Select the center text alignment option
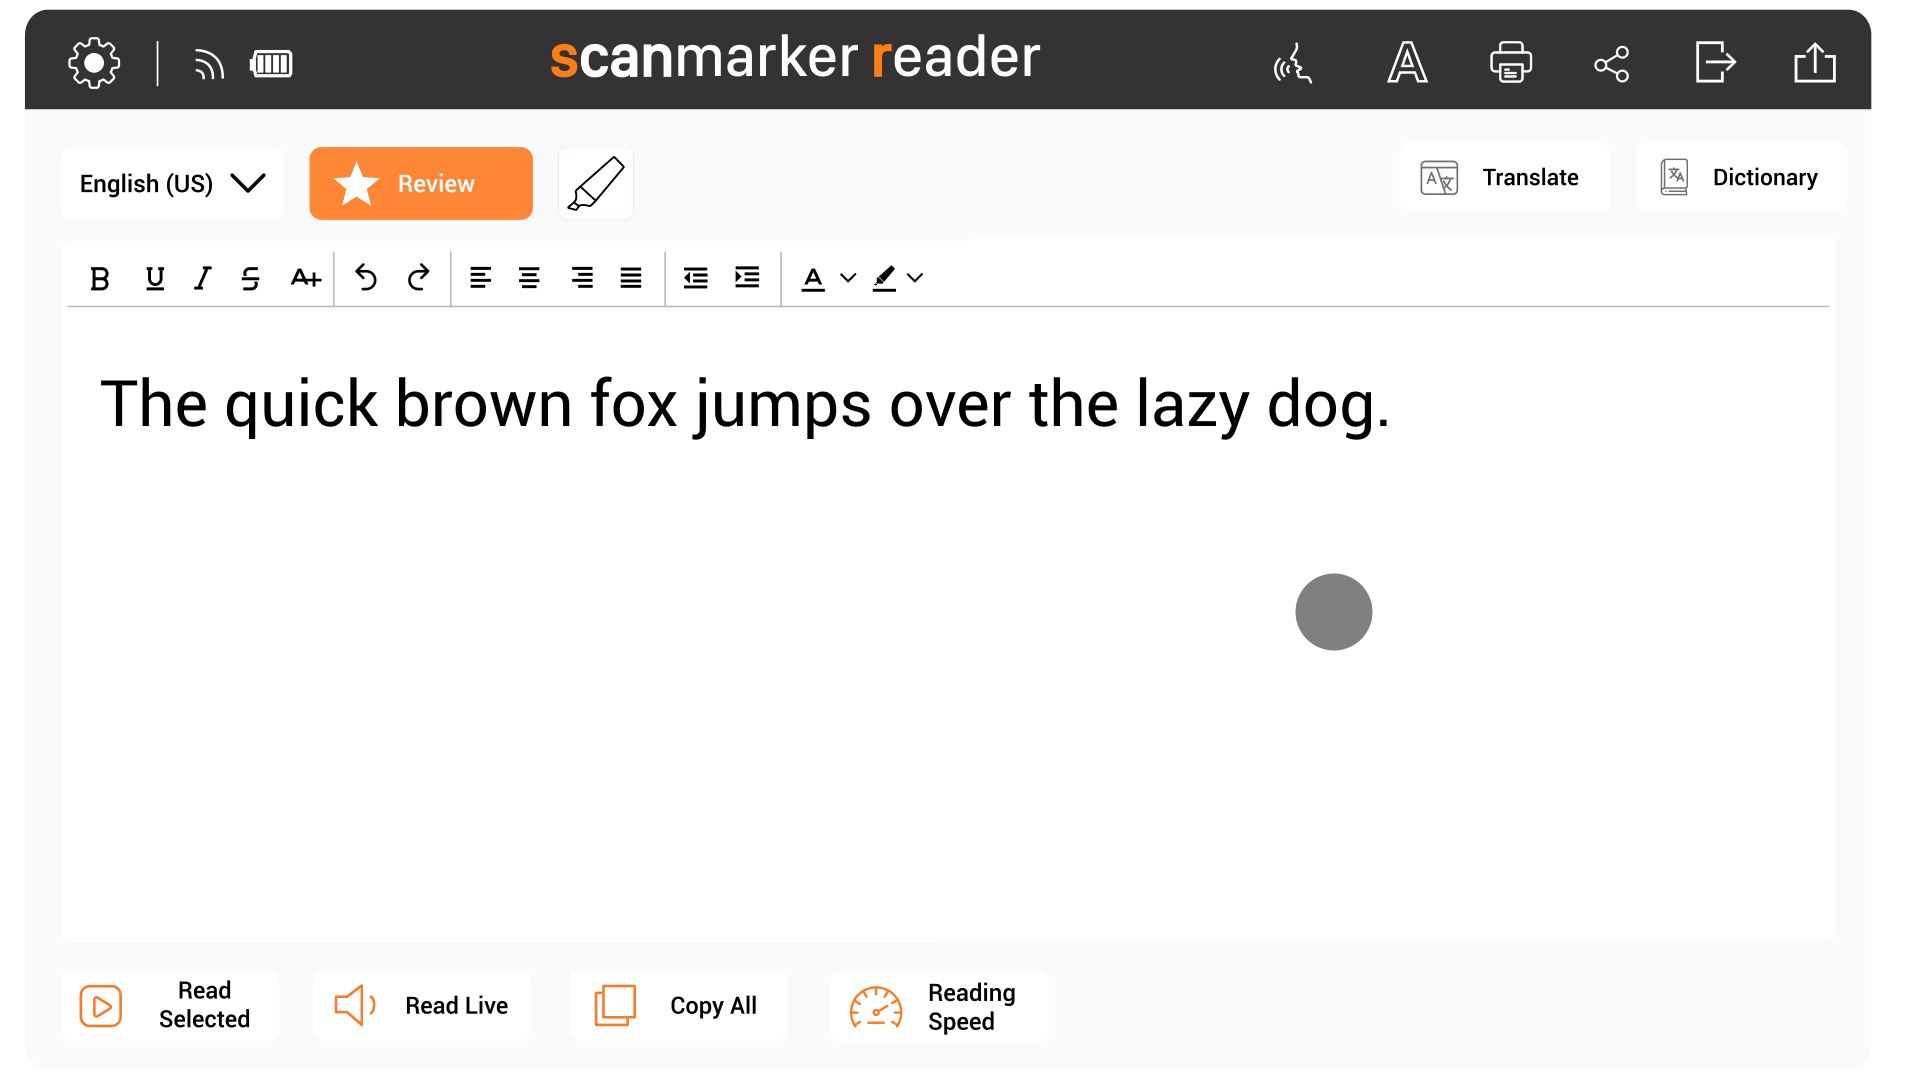The width and height of the screenshot is (1920, 1080). 527,277
